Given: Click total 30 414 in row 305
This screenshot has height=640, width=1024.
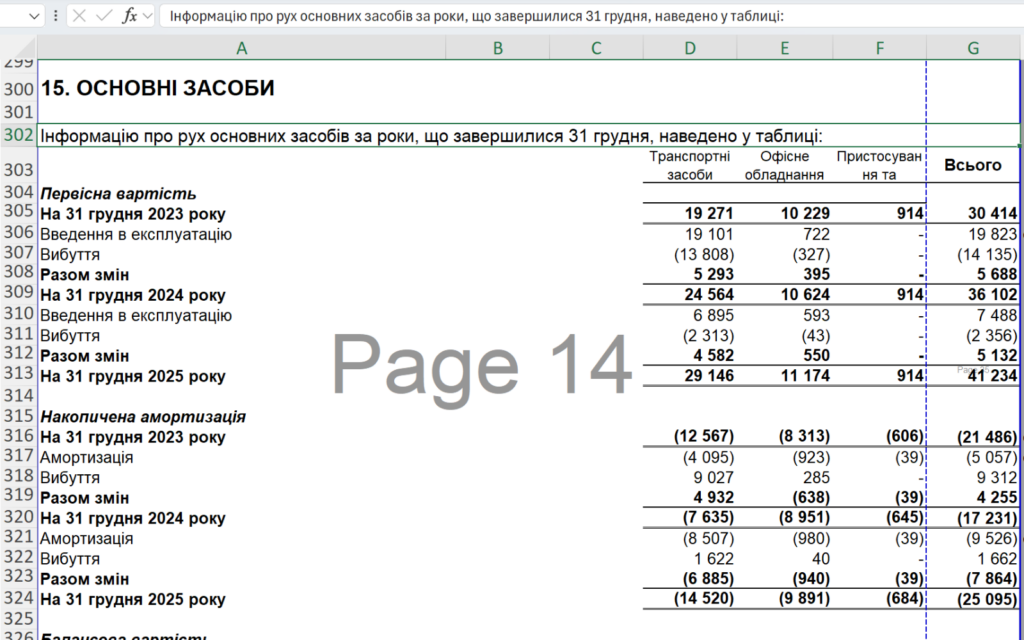Looking at the screenshot, I should pos(992,214).
